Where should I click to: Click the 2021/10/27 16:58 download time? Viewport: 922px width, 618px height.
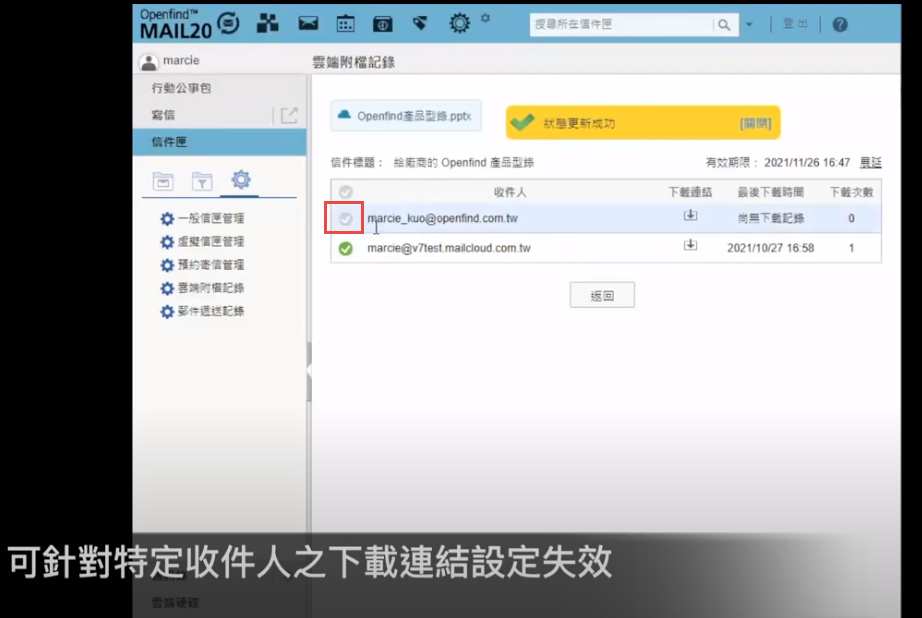pos(770,248)
